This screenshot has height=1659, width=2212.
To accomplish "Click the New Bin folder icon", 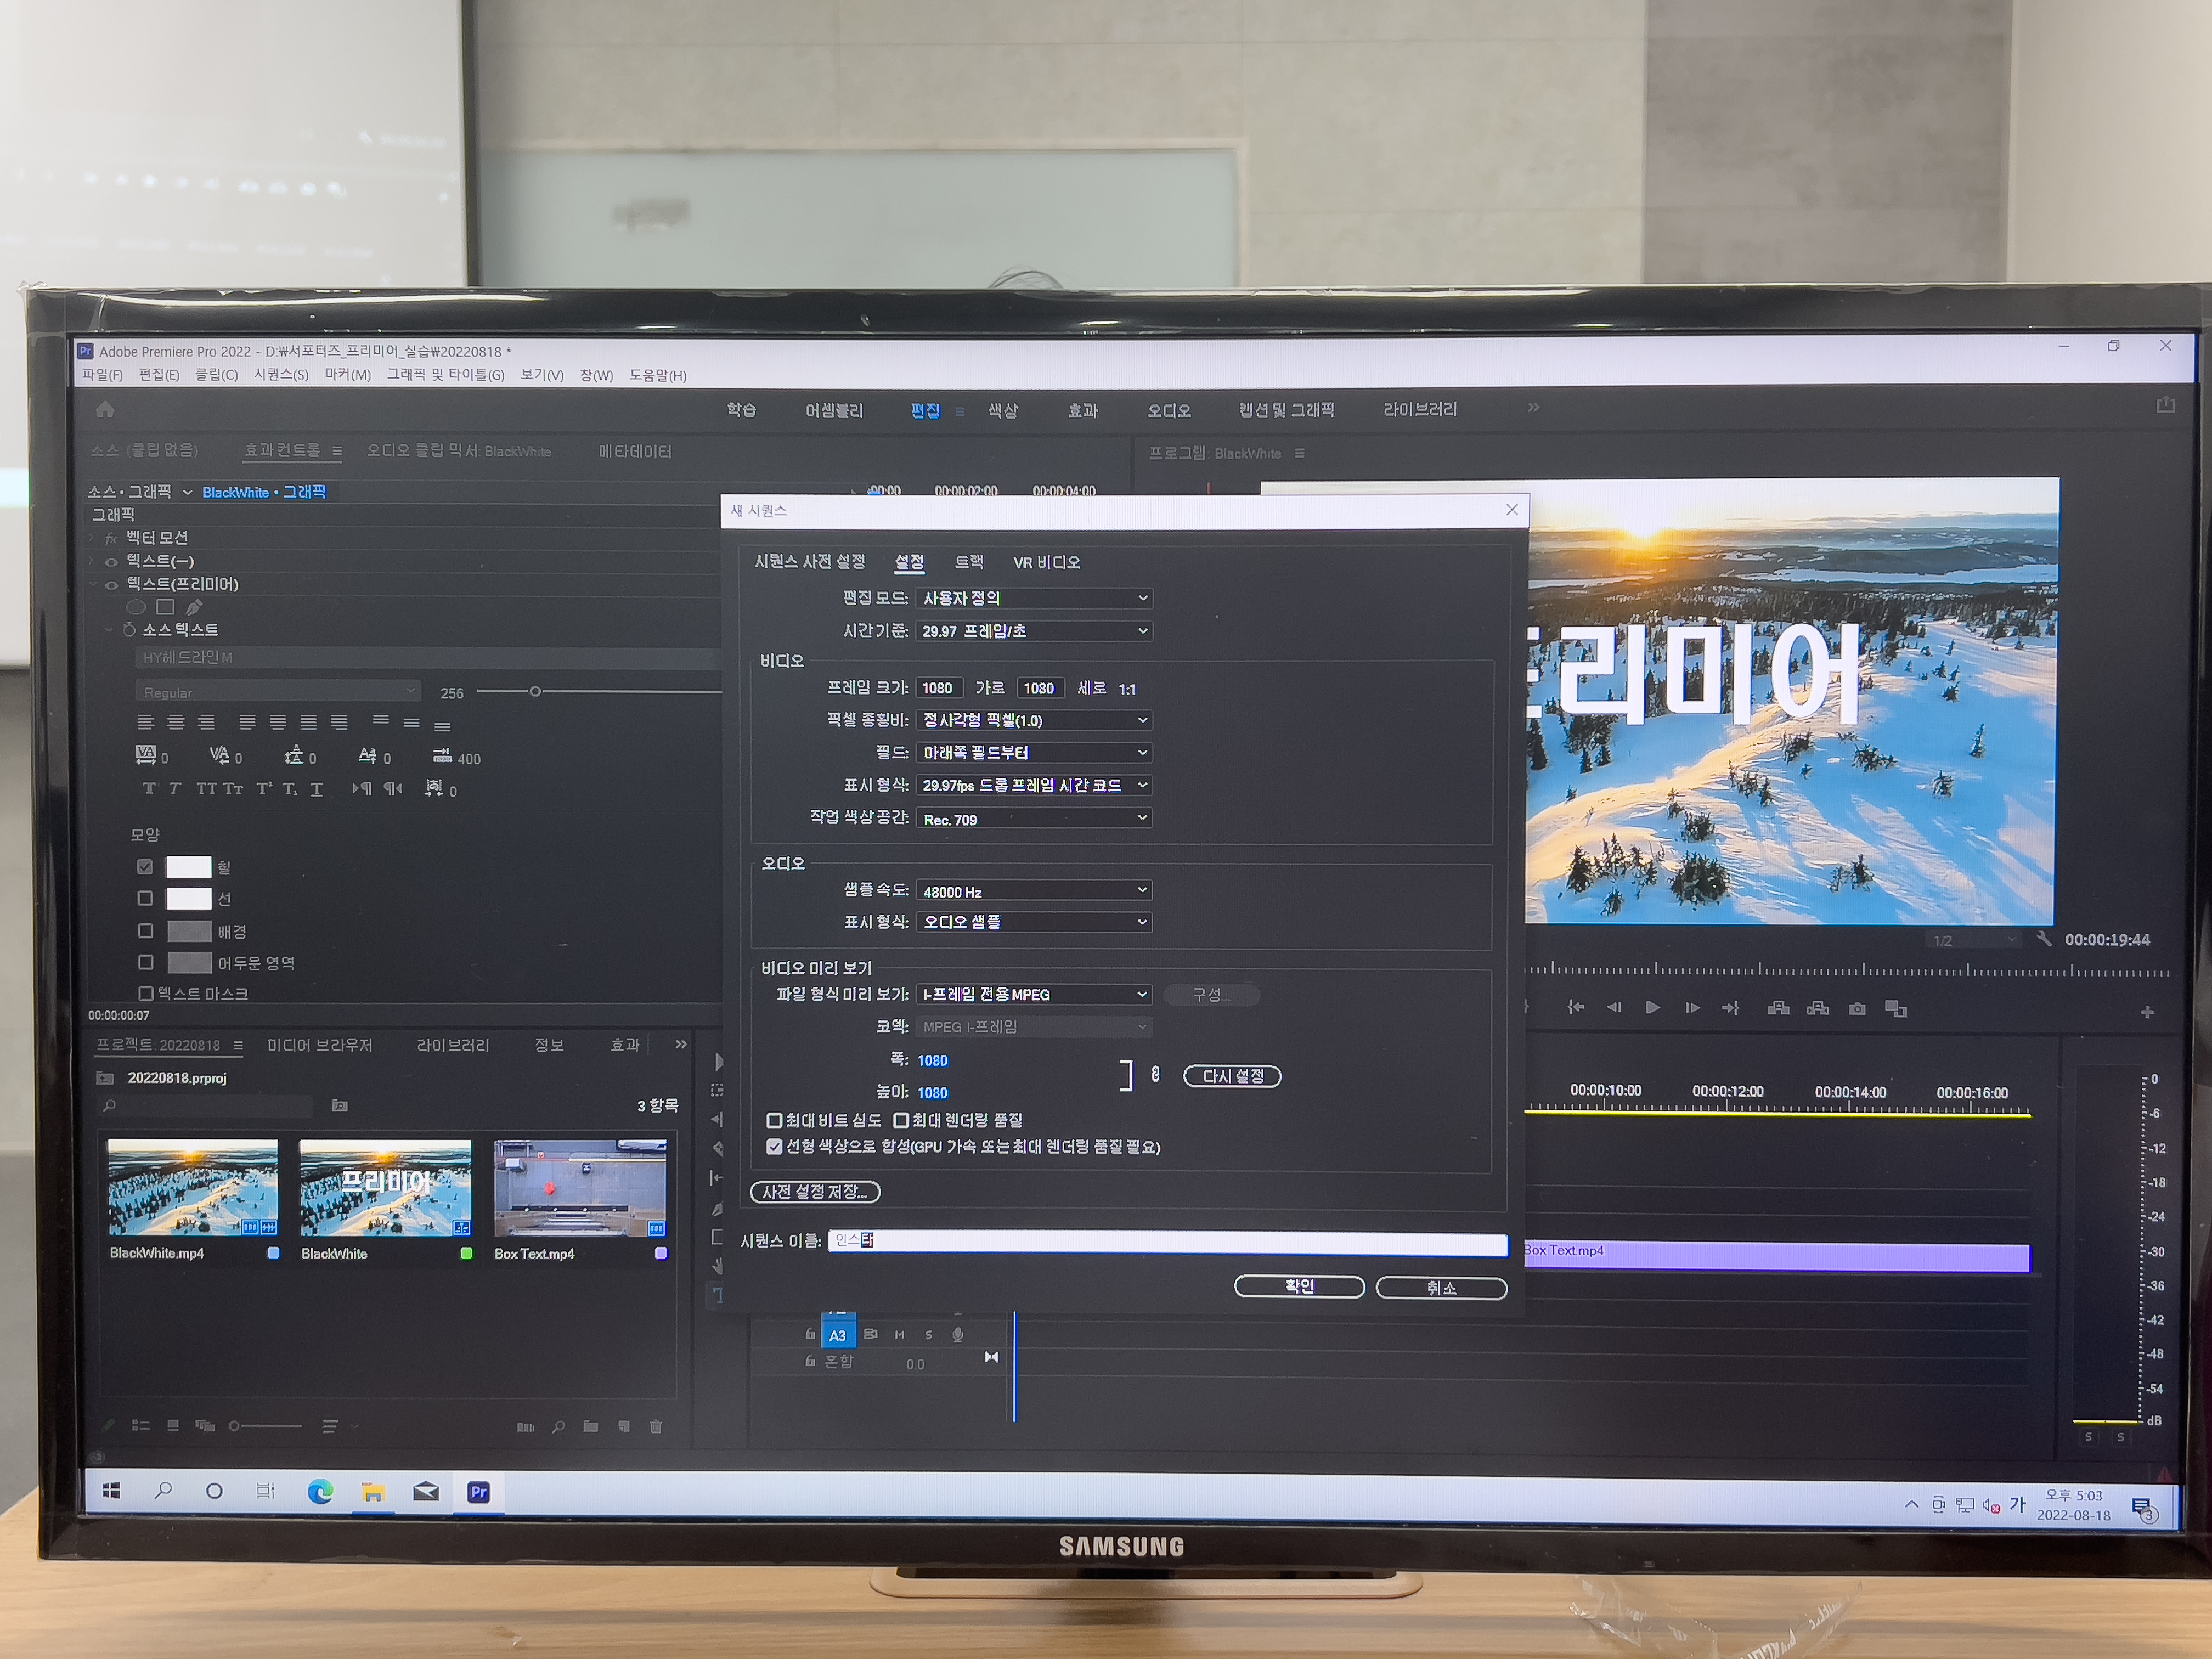I will pos(591,1426).
